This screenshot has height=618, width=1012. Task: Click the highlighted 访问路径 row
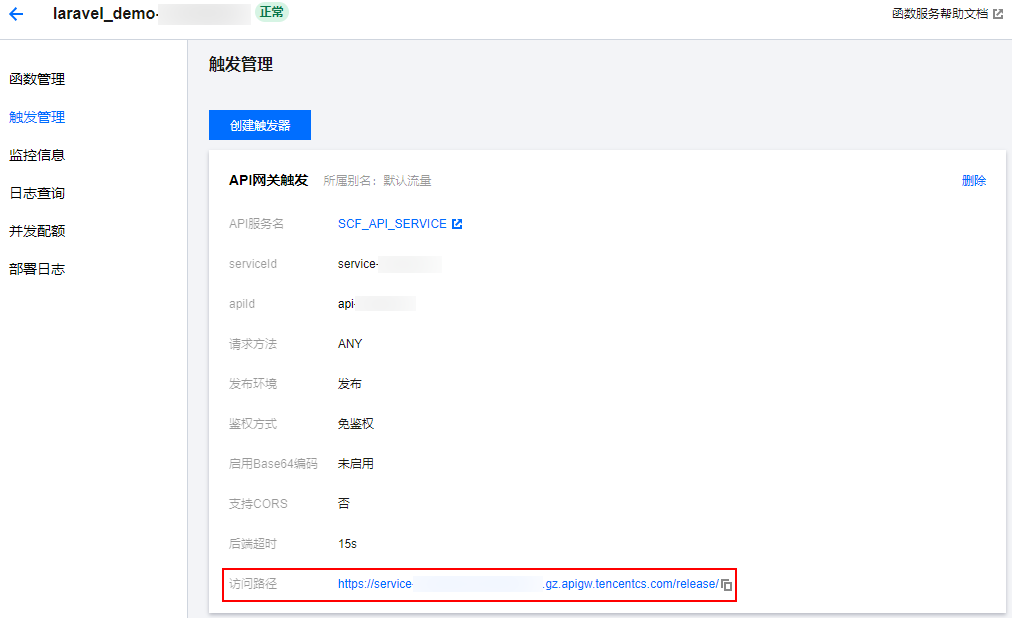[480, 584]
